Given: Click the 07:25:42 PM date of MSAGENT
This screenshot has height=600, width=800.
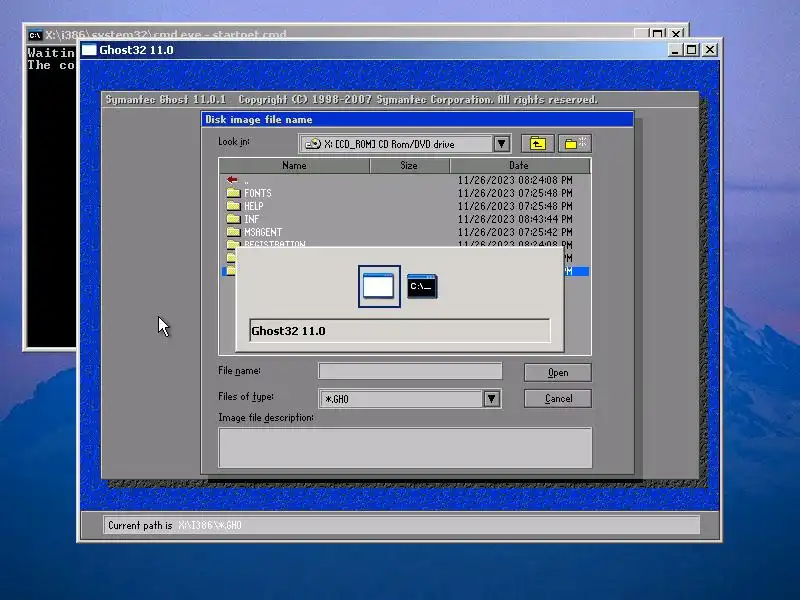Looking at the screenshot, I should pyautogui.click(x=515, y=232).
